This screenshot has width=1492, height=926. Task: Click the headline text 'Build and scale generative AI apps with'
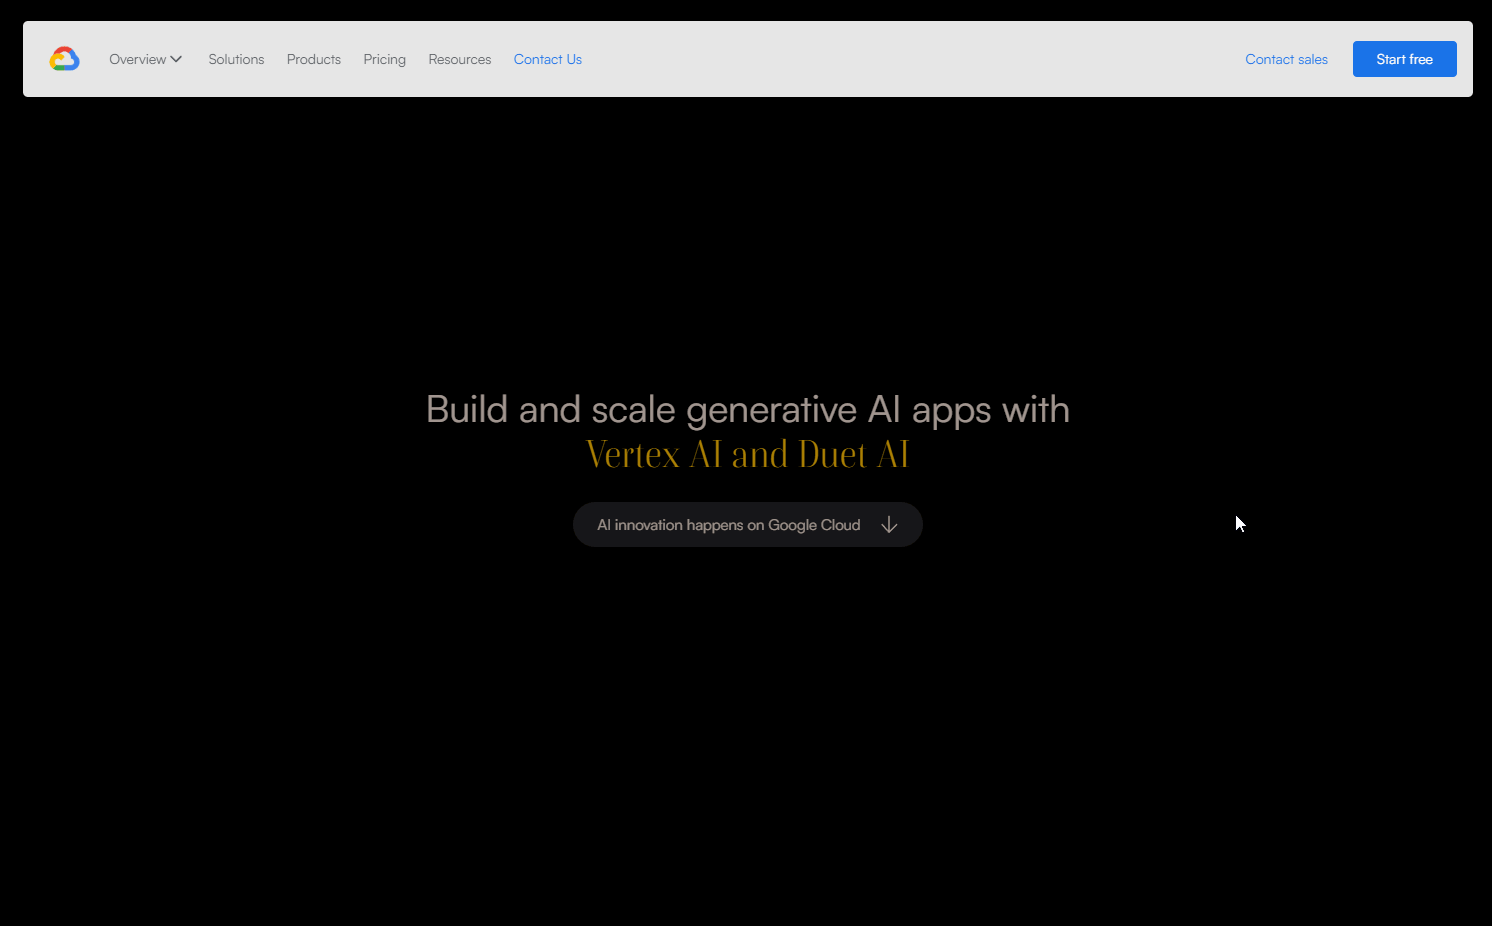(x=748, y=410)
